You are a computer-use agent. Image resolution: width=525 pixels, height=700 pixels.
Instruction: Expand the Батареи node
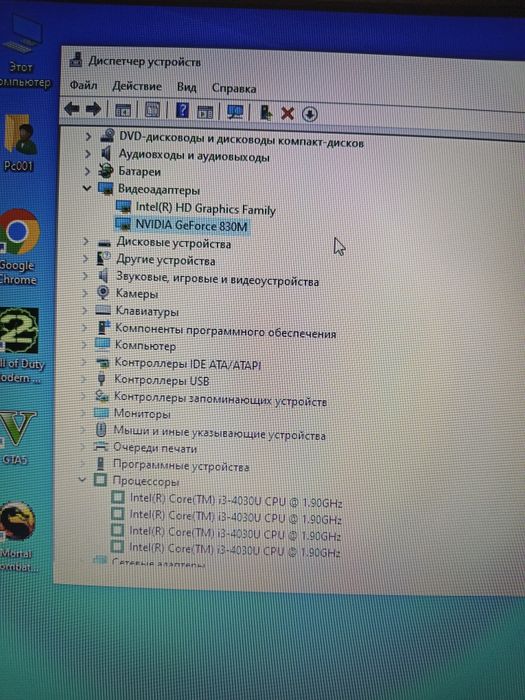87,171
